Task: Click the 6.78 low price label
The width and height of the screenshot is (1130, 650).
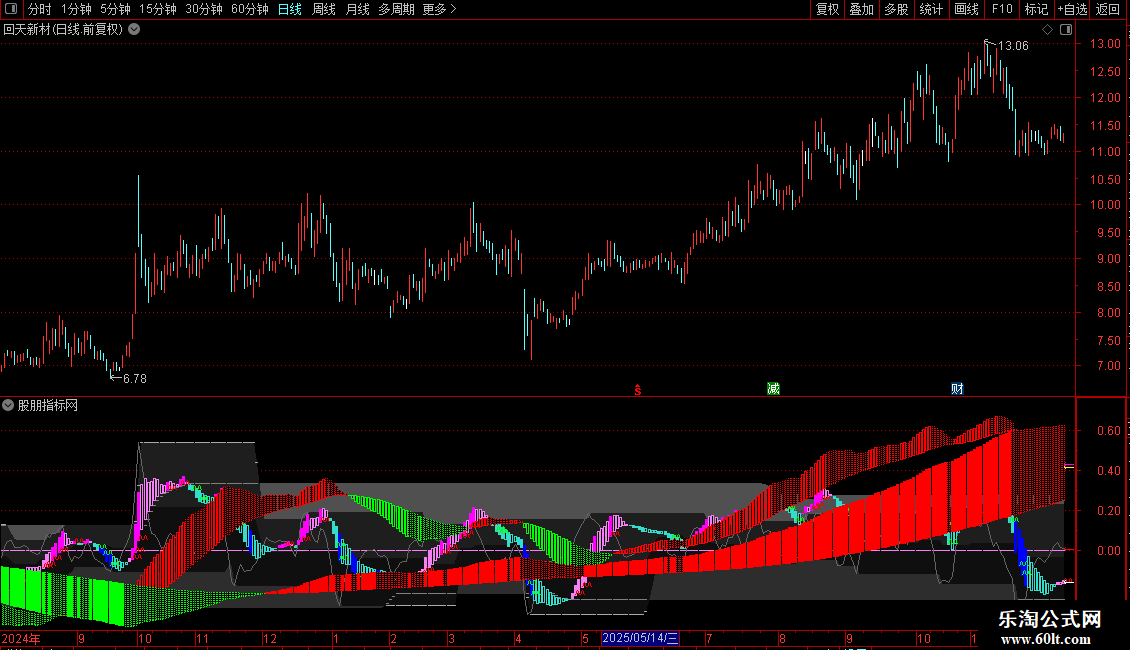Action: click(135, 378)
